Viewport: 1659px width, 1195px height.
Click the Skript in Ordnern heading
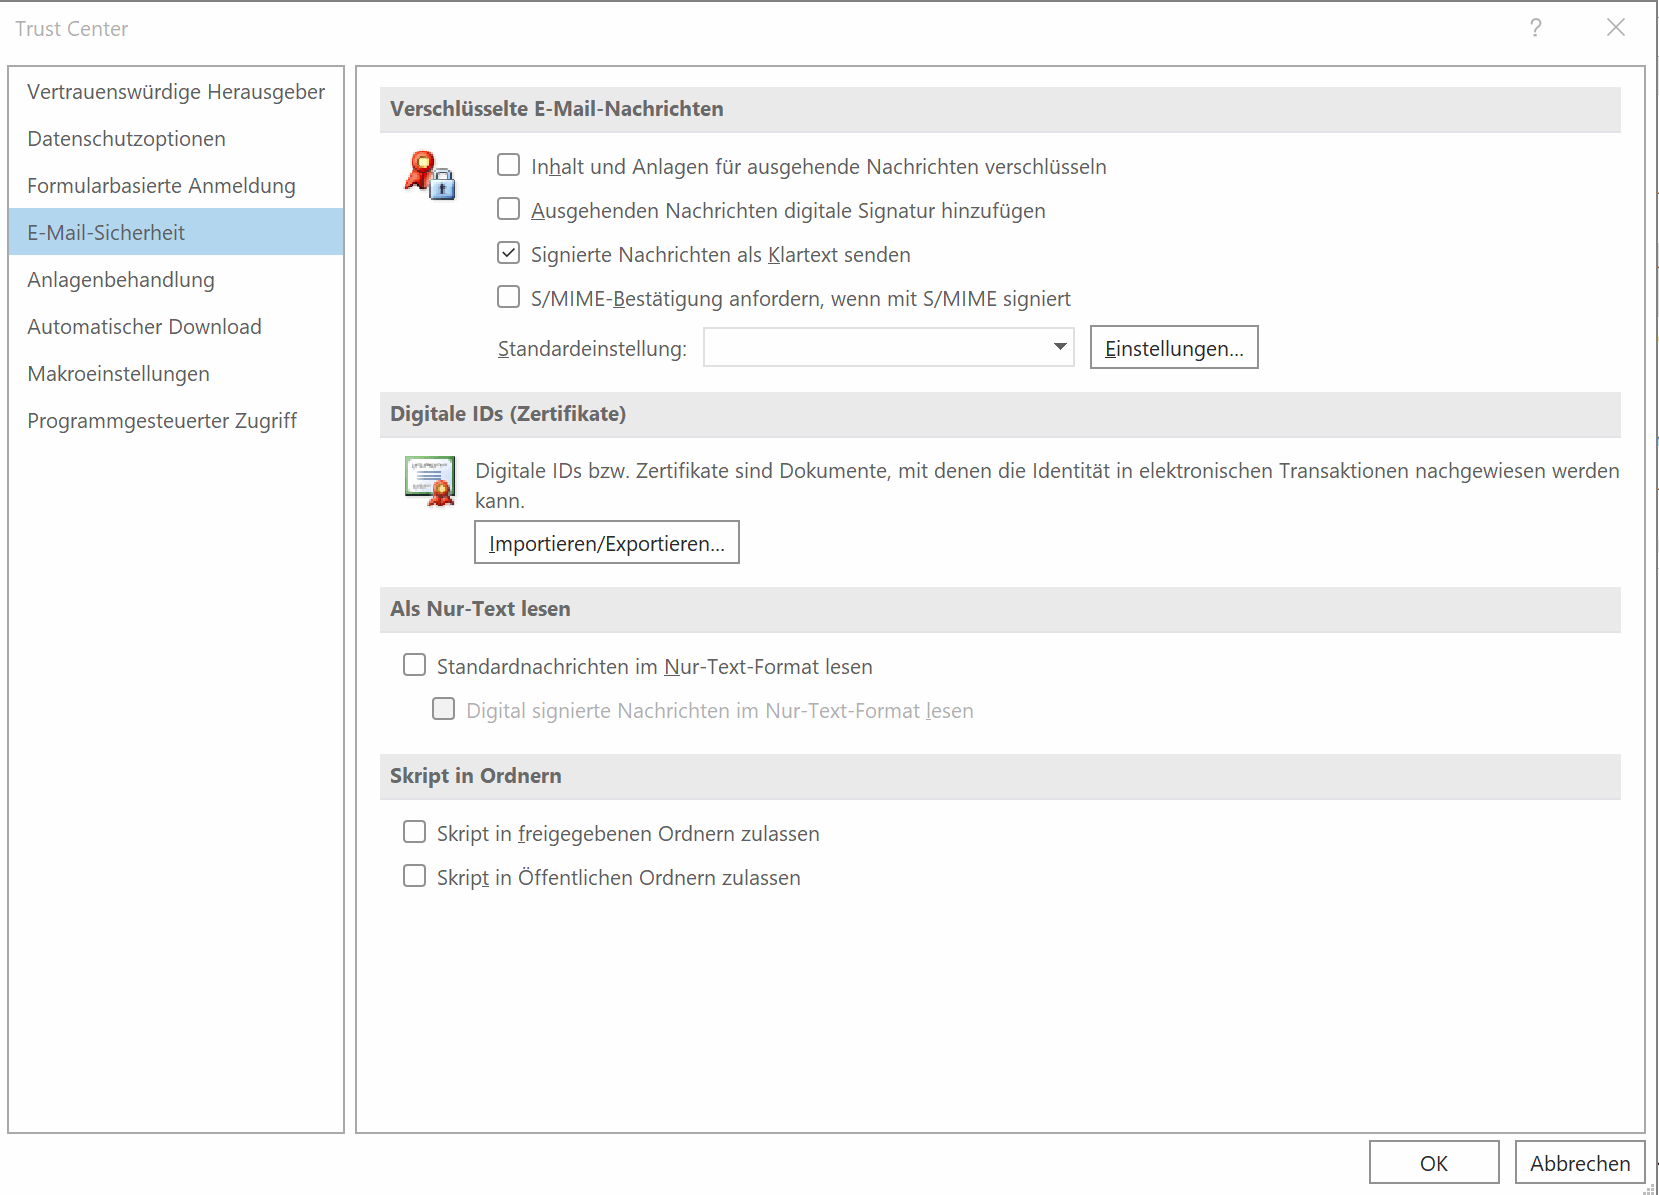click(x=476, y=776)
